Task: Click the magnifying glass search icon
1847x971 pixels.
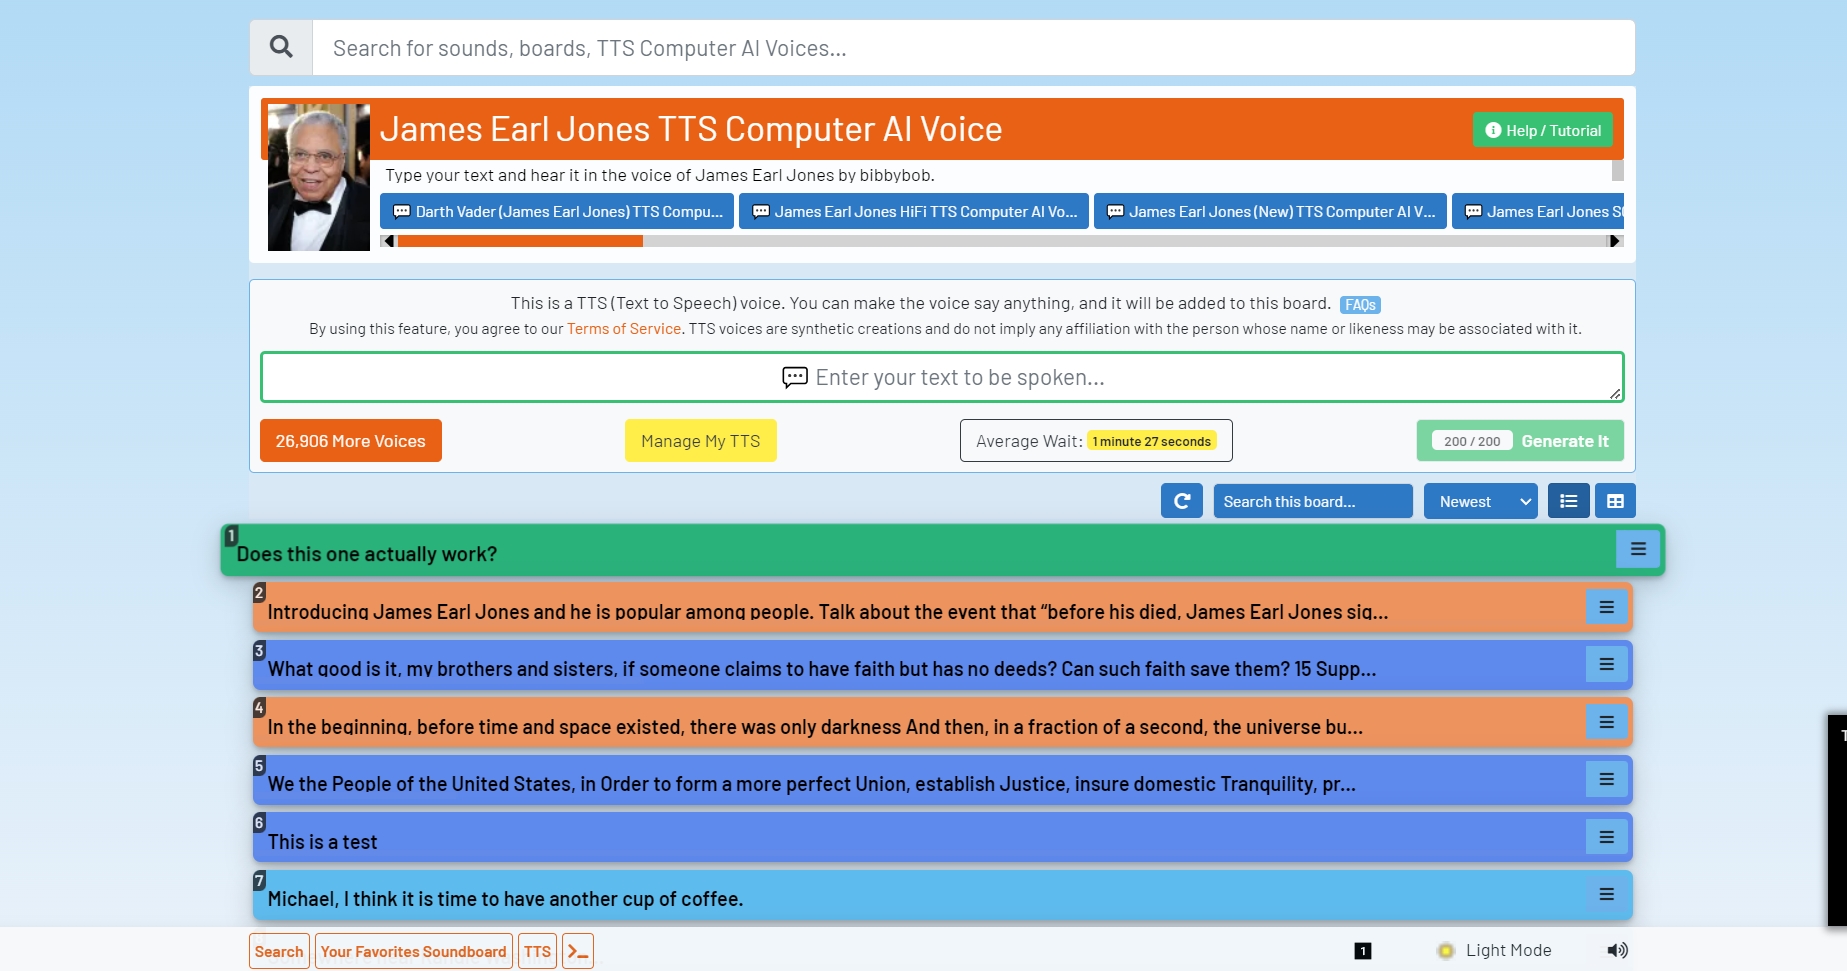Action: (x=281, y=47)
